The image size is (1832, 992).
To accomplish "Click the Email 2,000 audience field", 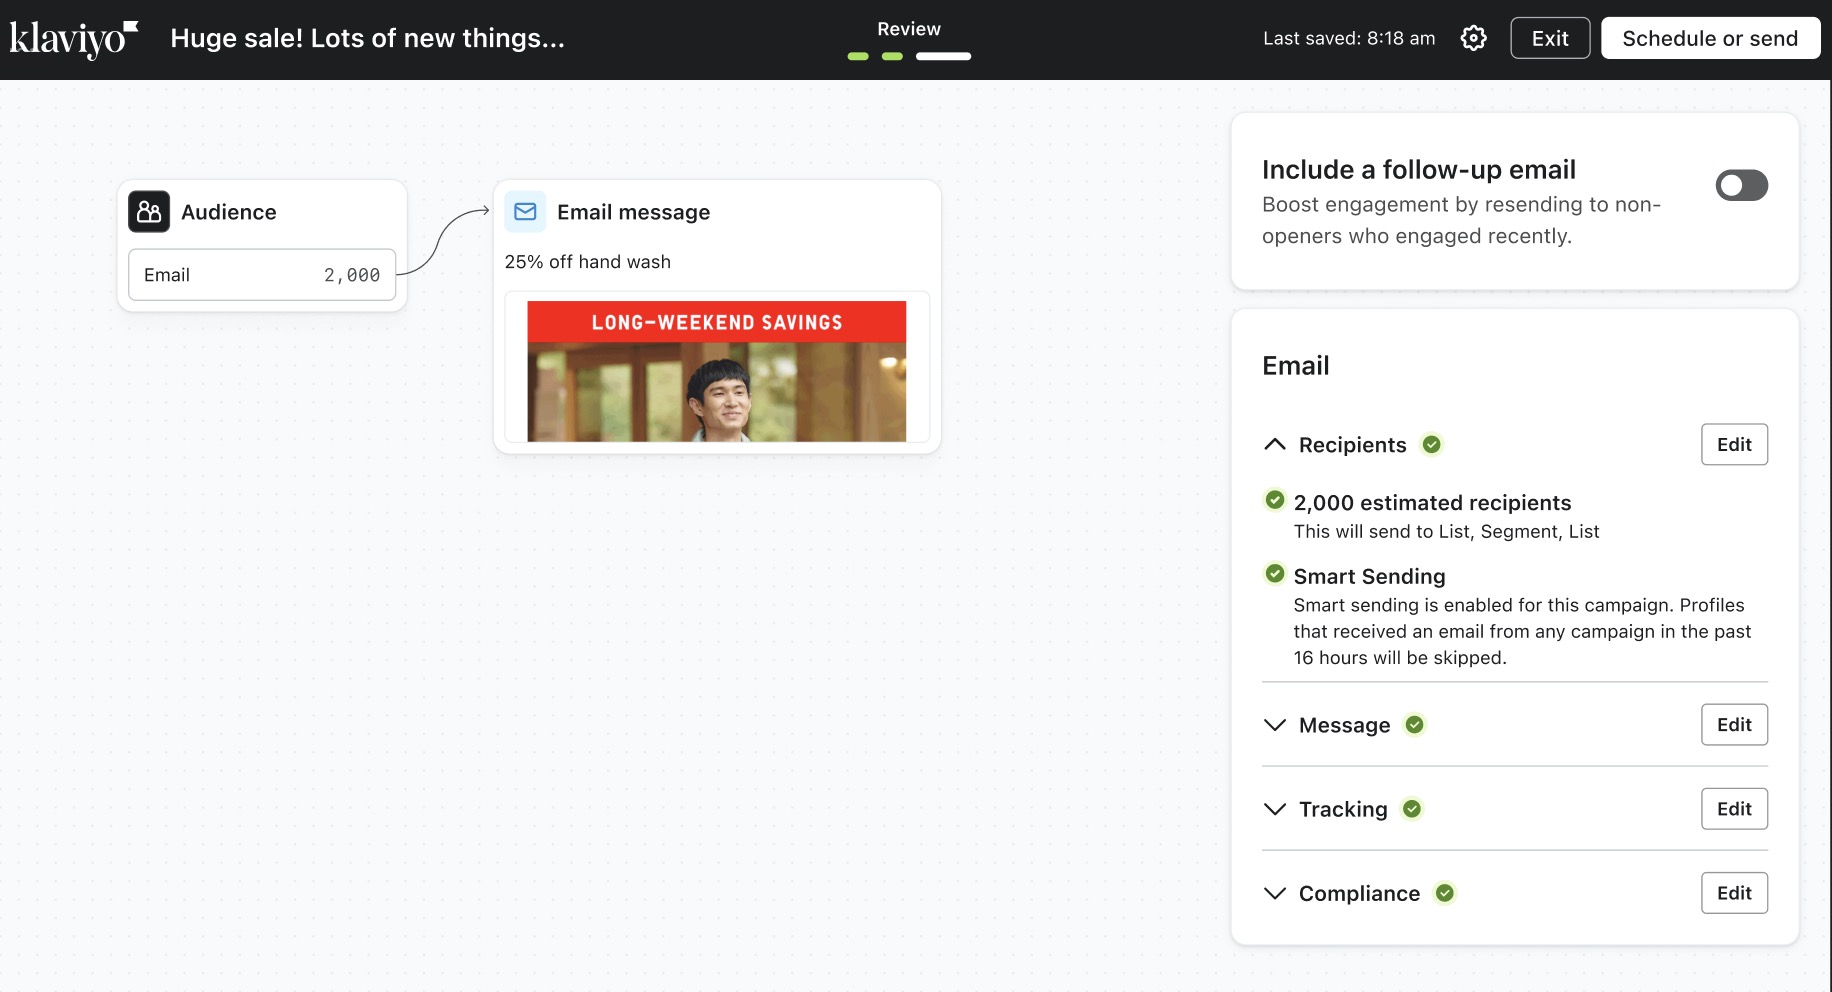I will pos(262,275).
